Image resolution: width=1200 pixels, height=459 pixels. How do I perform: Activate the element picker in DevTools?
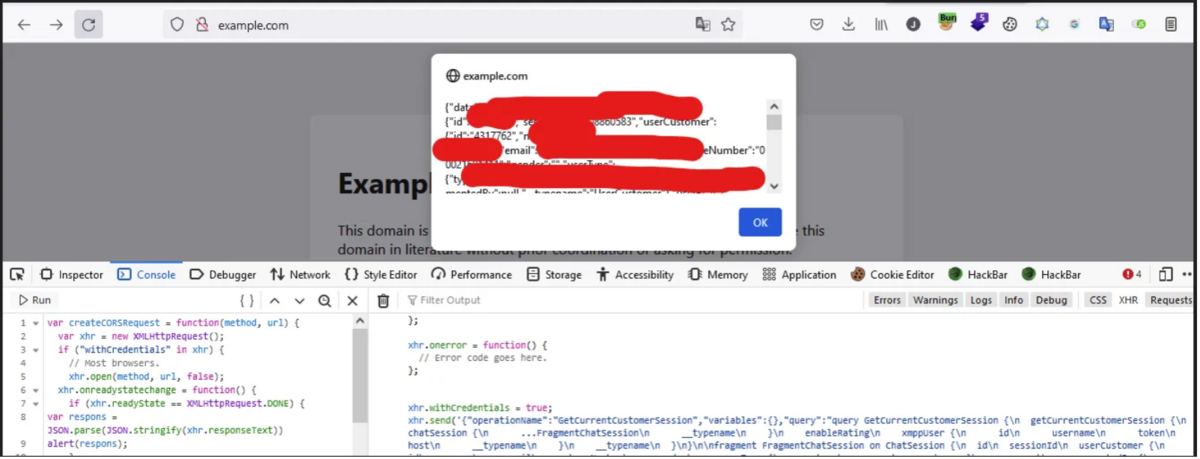tap(17, 275)
